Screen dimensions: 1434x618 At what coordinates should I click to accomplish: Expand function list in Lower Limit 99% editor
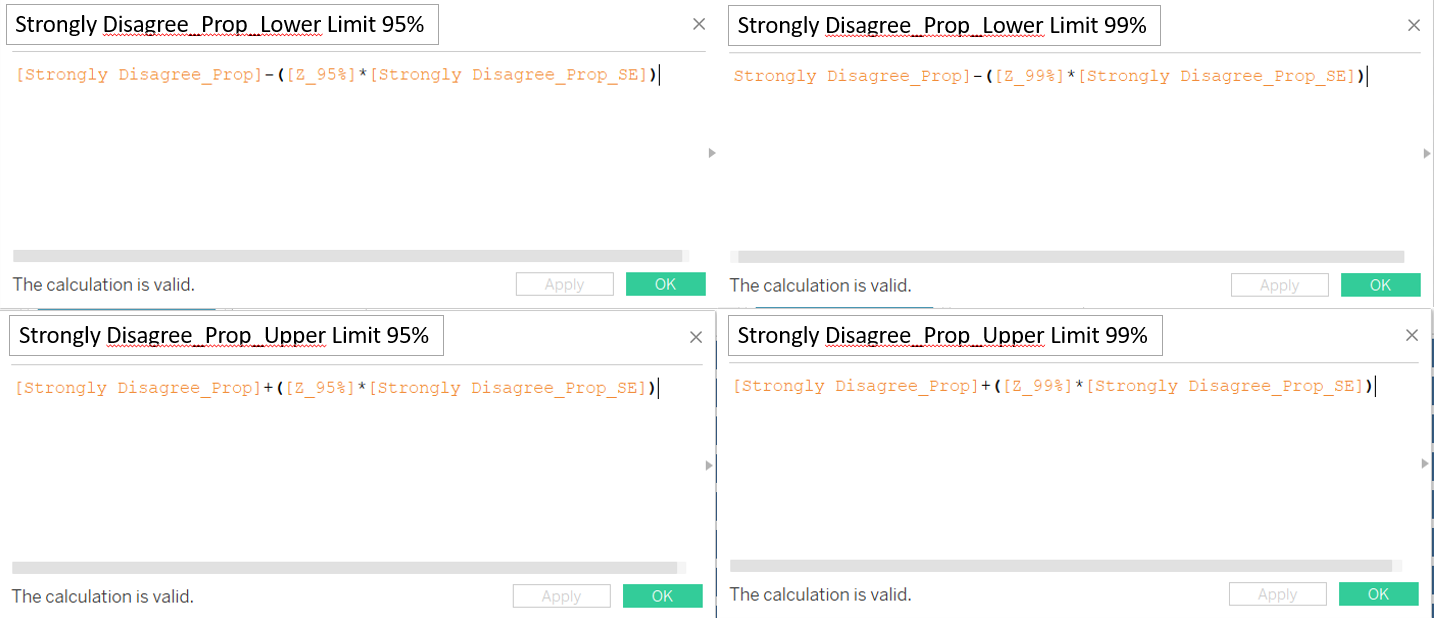[x=1427, y=153]
